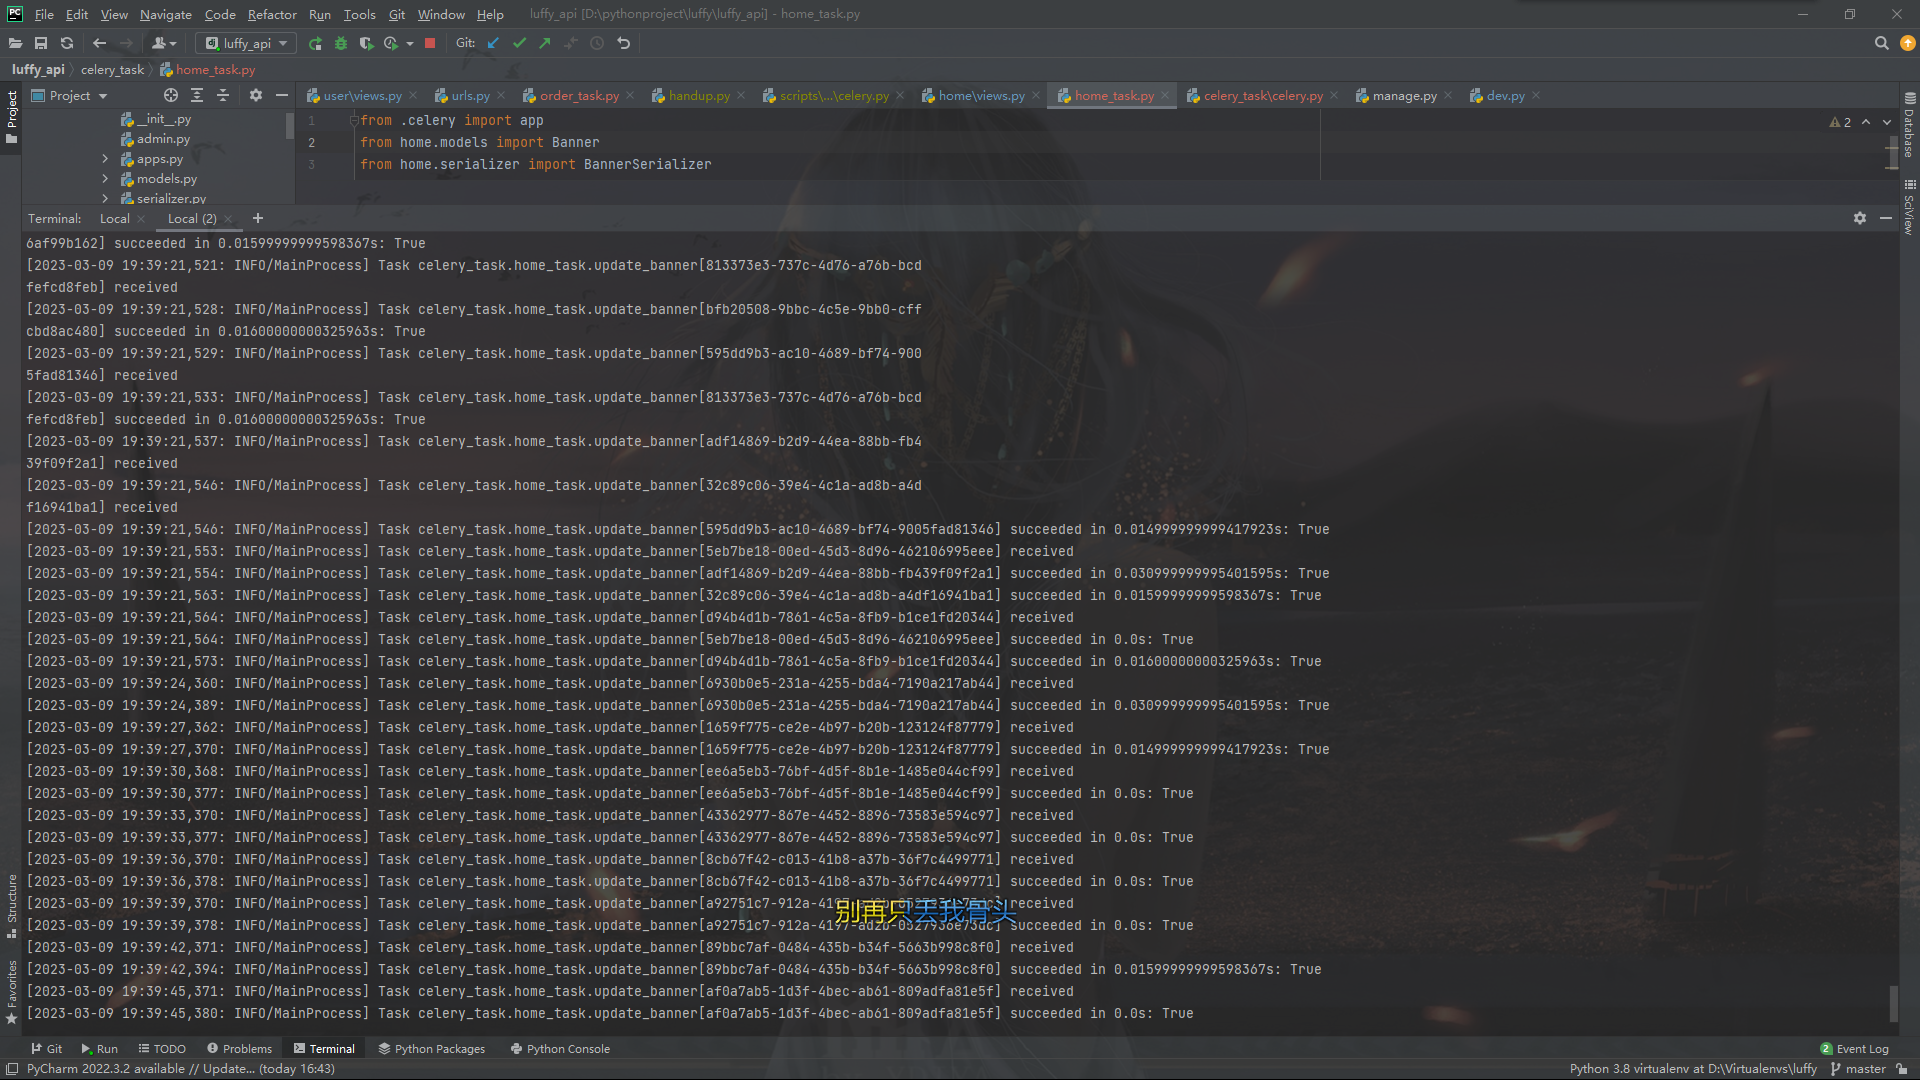The image size is (1920, 1080).
Task: Collapse the import fold marker on line 1
Action: 354,121
